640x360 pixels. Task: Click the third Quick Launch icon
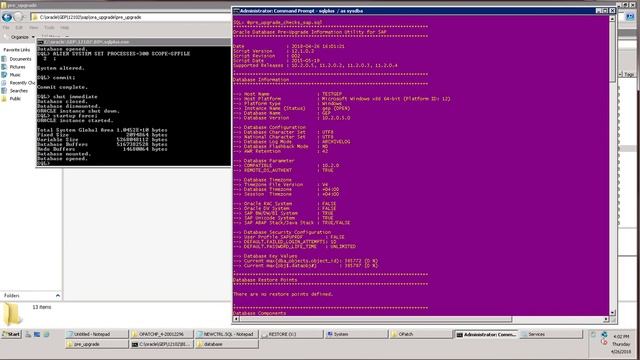(46, 334)
